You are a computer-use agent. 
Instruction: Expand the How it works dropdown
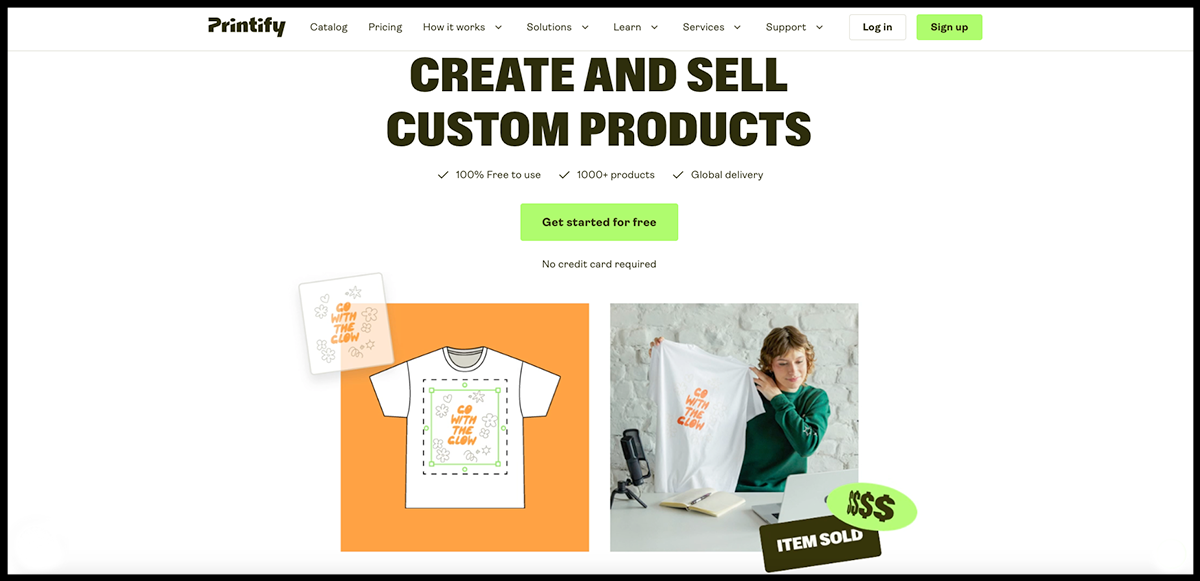click(462, 27)
